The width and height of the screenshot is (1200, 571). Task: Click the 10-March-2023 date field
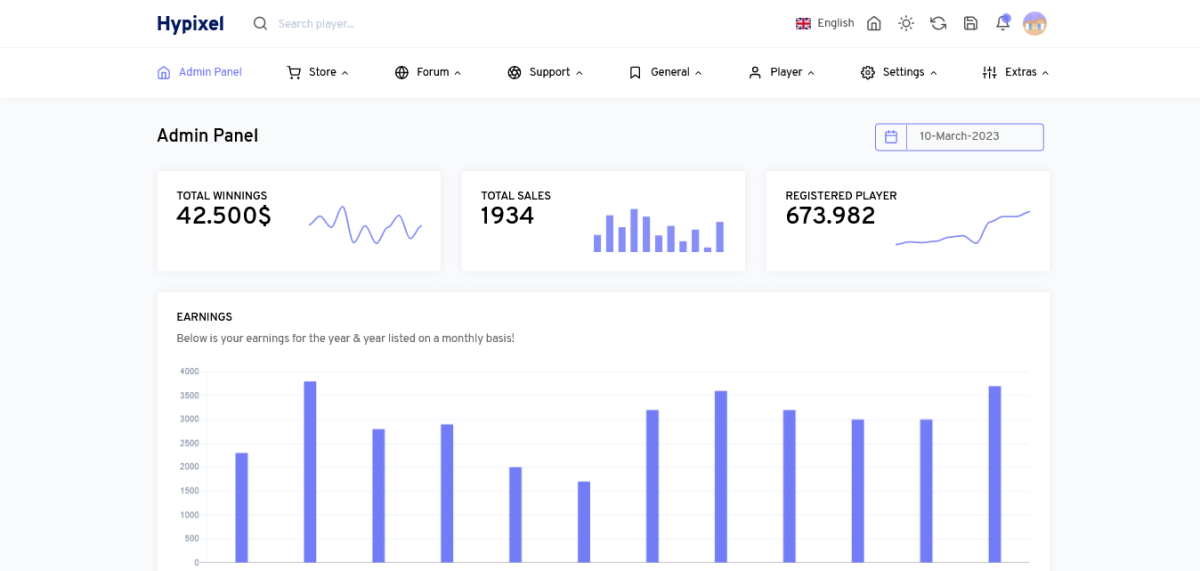click(973, 137)
